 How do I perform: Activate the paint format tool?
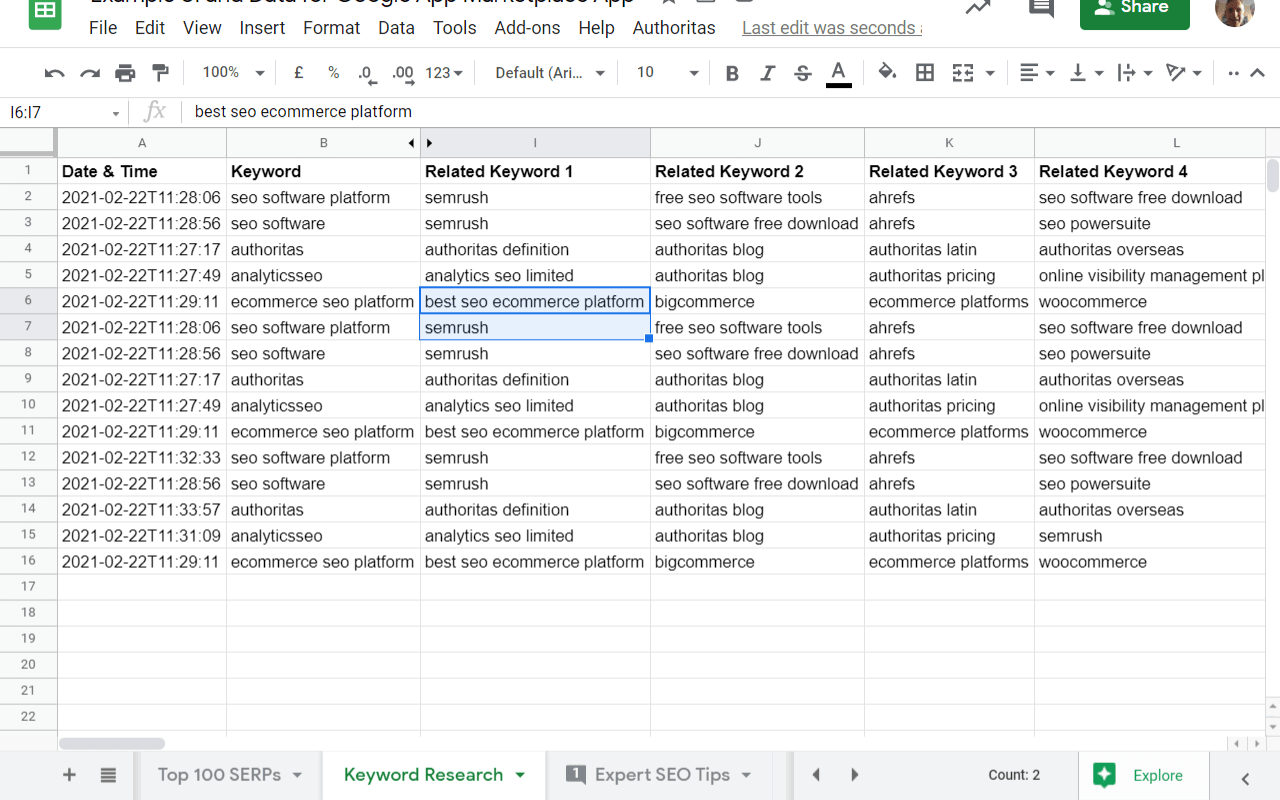click(160, 73)
